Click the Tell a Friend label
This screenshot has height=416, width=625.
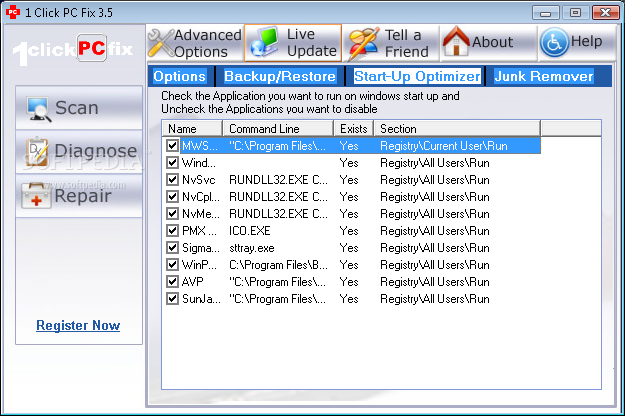tap(407, 43)
